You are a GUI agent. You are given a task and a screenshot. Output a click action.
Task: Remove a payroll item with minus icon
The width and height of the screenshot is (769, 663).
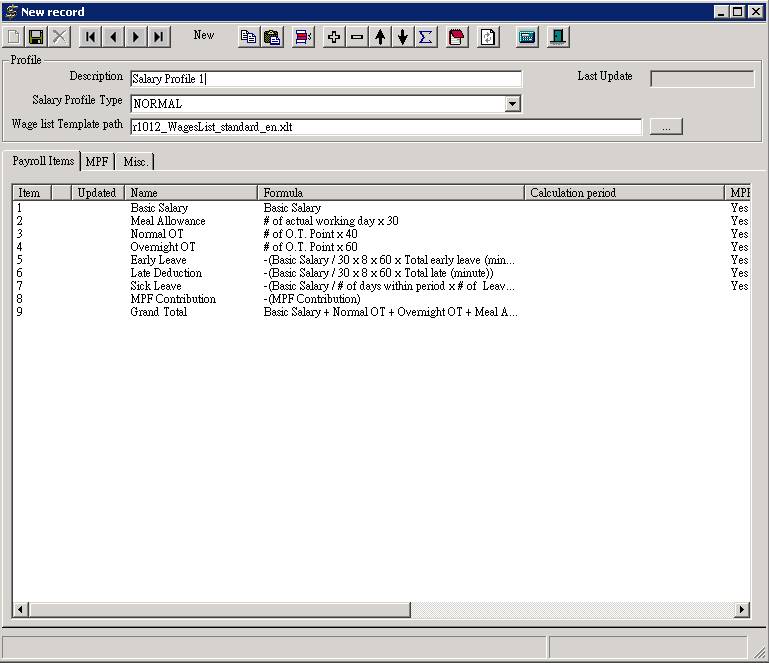coord(357,37)
